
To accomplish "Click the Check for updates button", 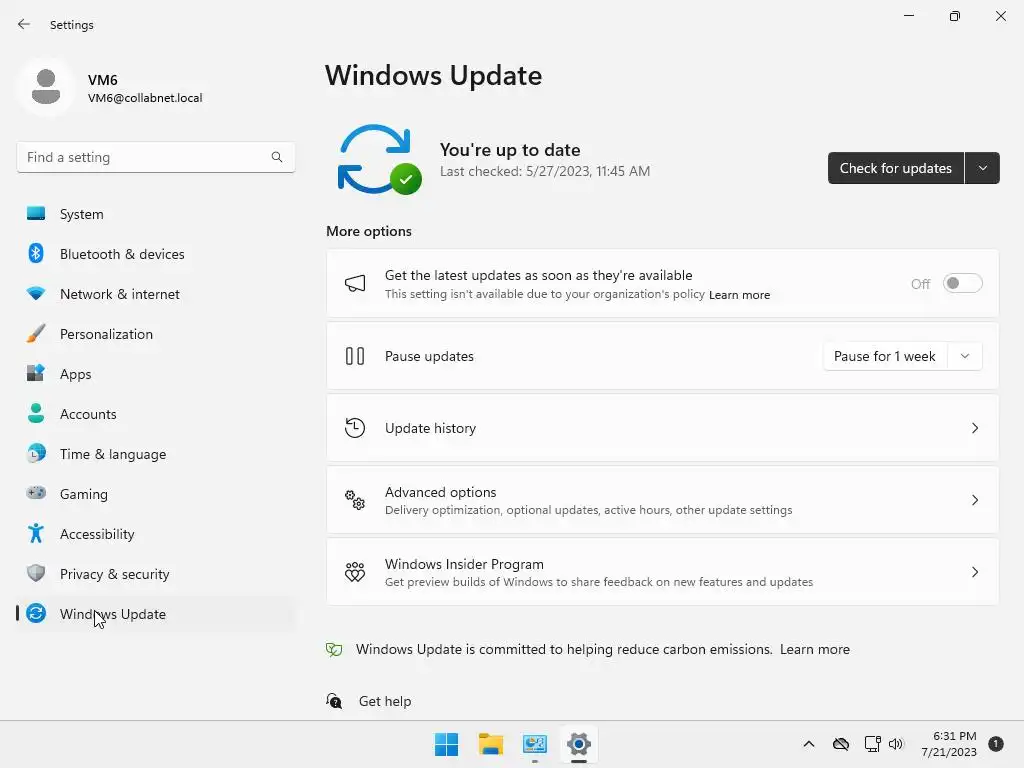I will [895, 168].
